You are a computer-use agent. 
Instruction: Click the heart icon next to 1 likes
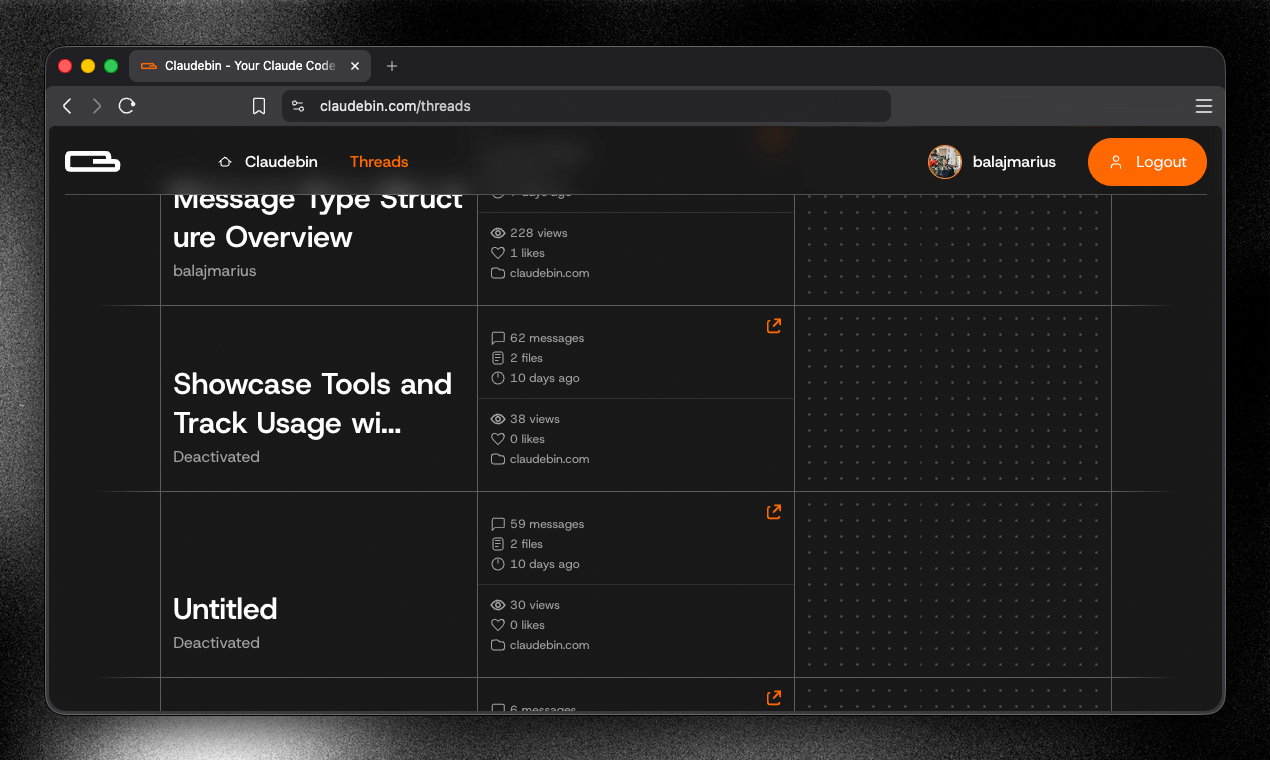498,252
